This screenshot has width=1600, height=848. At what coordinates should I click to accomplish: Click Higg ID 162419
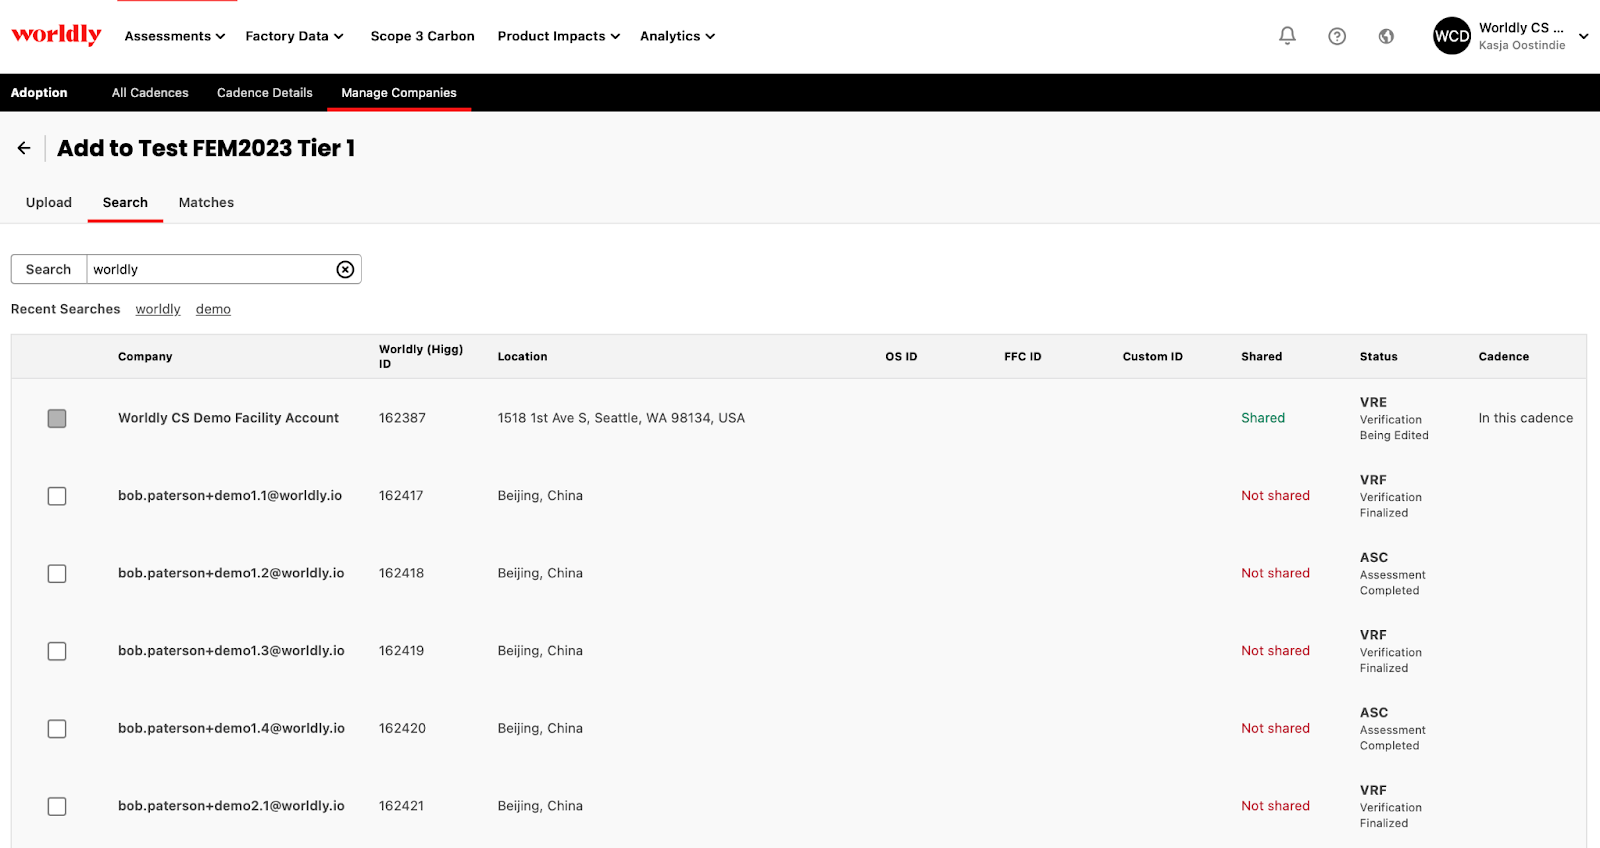401,651
